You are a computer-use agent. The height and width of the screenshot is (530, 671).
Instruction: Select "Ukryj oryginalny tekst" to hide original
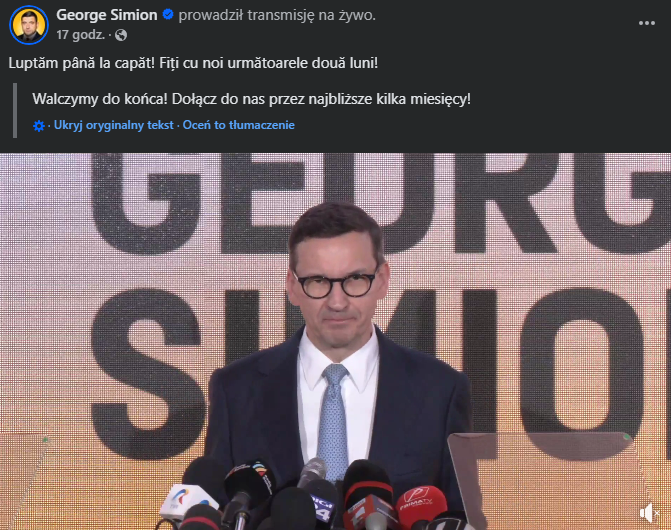pos(113,125)
